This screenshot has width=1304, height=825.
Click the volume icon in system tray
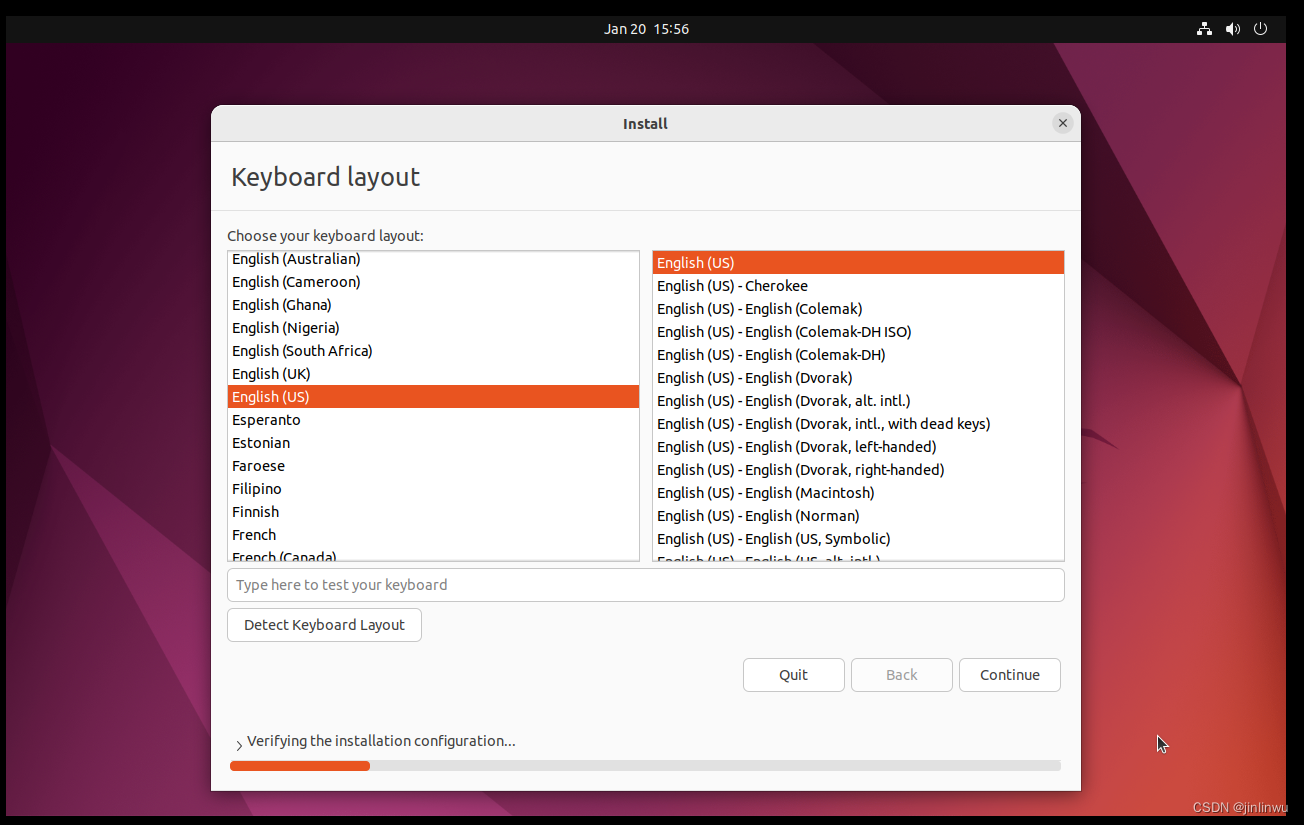point(1232,28)
